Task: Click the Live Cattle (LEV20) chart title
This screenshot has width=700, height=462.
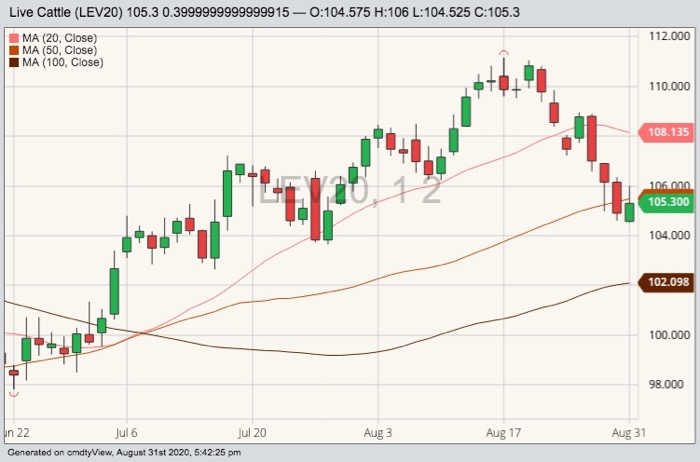Action: tap(66, 12)
